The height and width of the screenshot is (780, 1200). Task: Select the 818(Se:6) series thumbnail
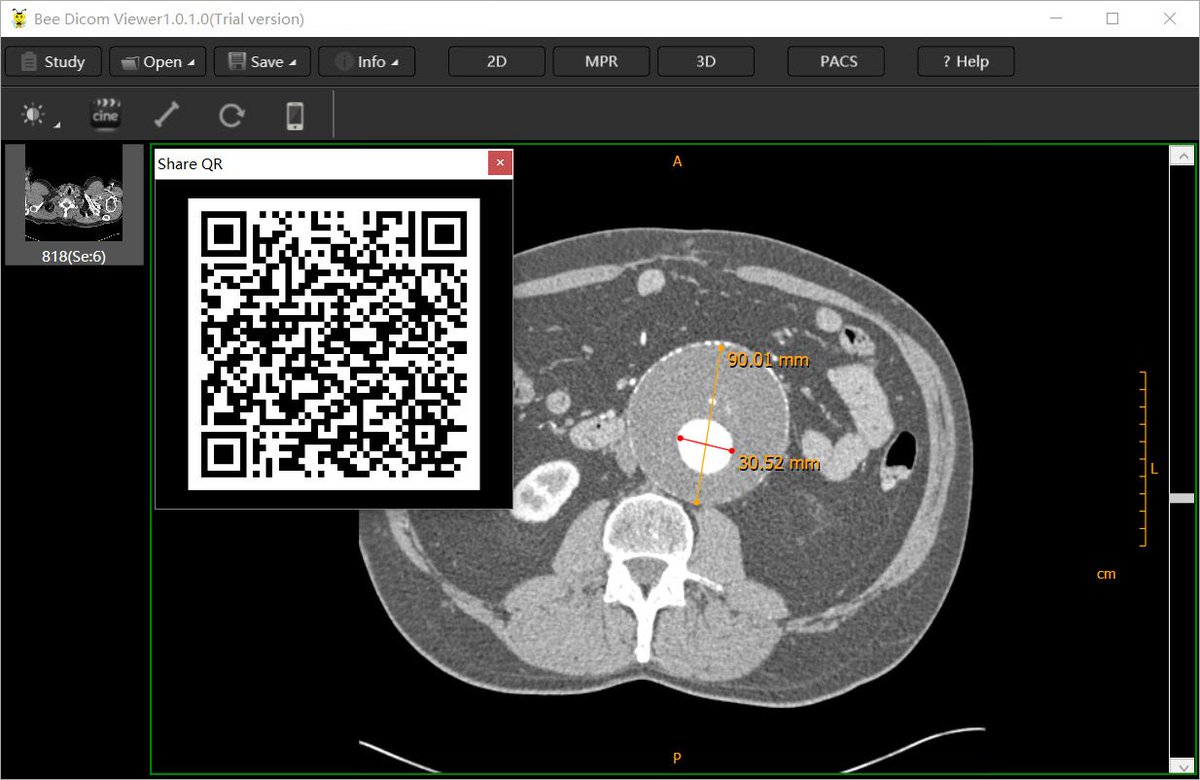(73, 204)
